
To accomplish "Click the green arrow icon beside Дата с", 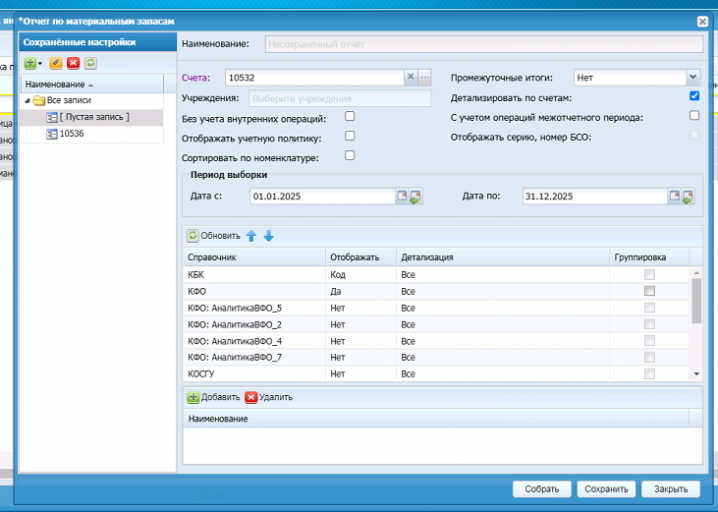I will [x=416, y=196].
